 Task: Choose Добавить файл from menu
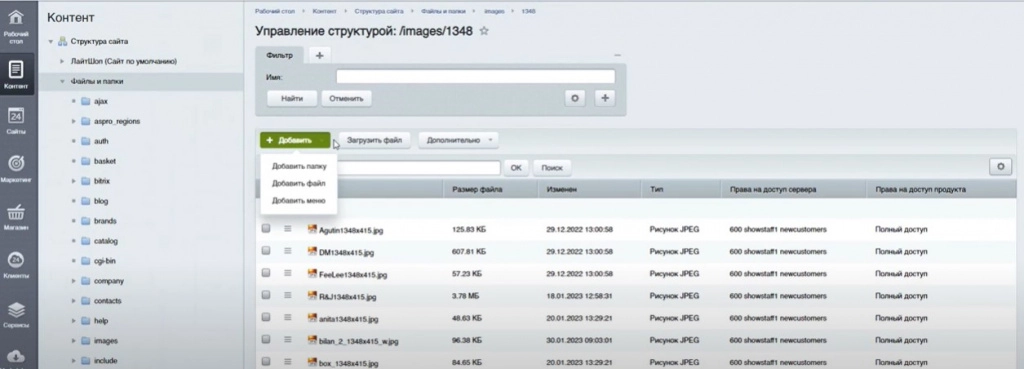click(298, 184)
